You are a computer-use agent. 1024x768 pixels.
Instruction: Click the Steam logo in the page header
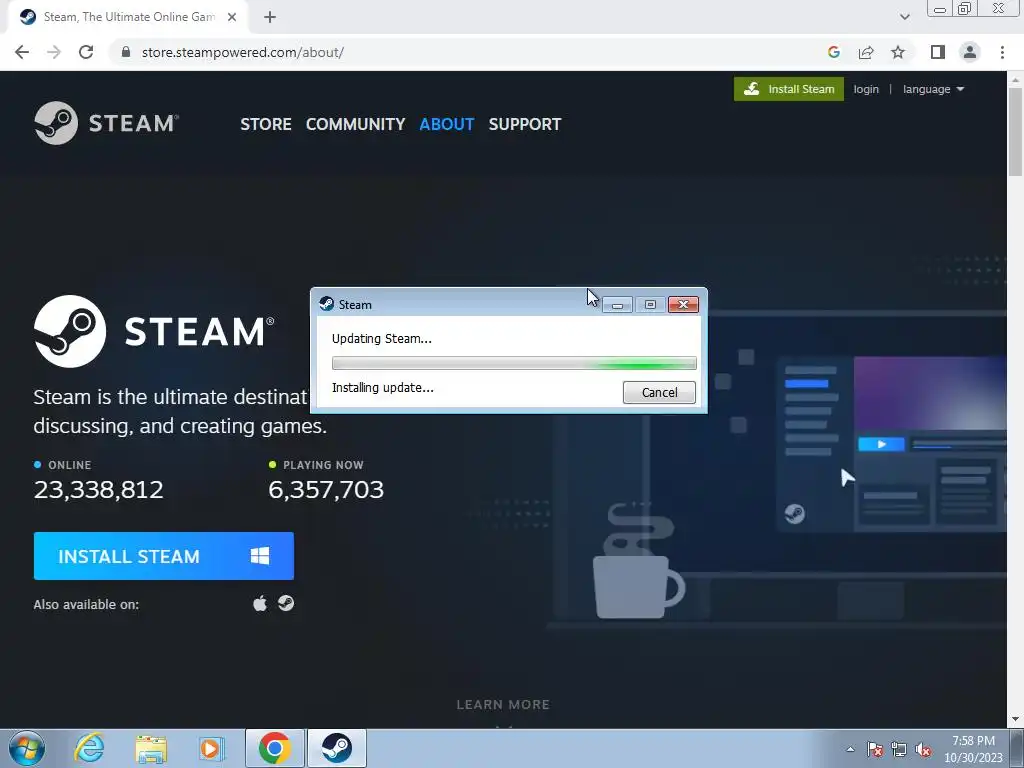106,123
